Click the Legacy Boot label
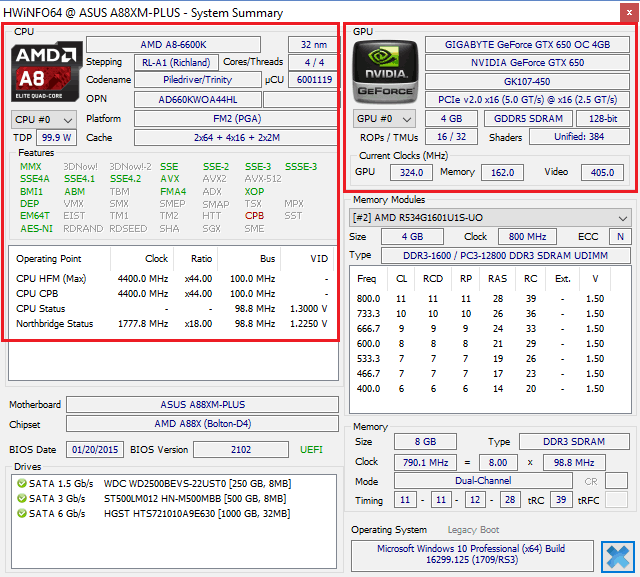 click(x=473, y=530)
